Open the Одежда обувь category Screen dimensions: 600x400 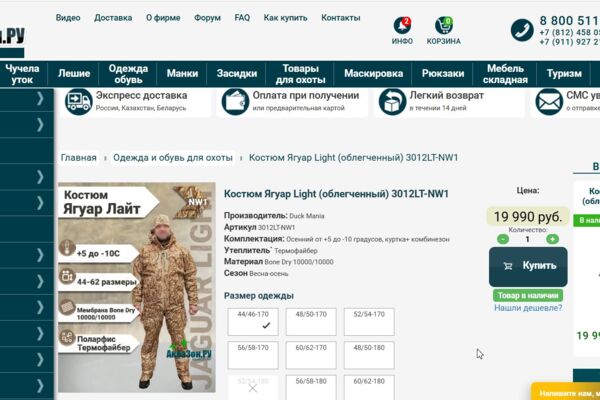pyautogui.click(x=128, y=74)
